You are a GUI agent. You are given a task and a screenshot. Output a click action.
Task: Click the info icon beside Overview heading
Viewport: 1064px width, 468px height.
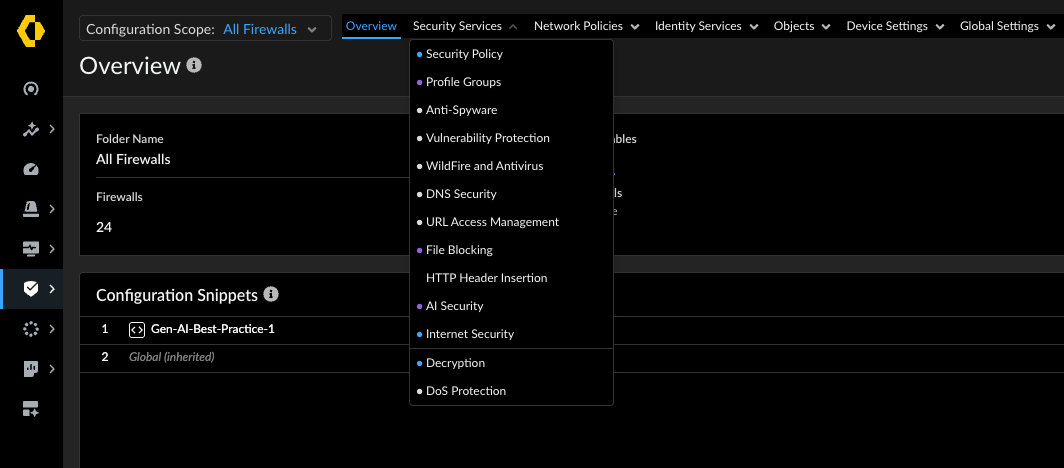pos(194,65)
